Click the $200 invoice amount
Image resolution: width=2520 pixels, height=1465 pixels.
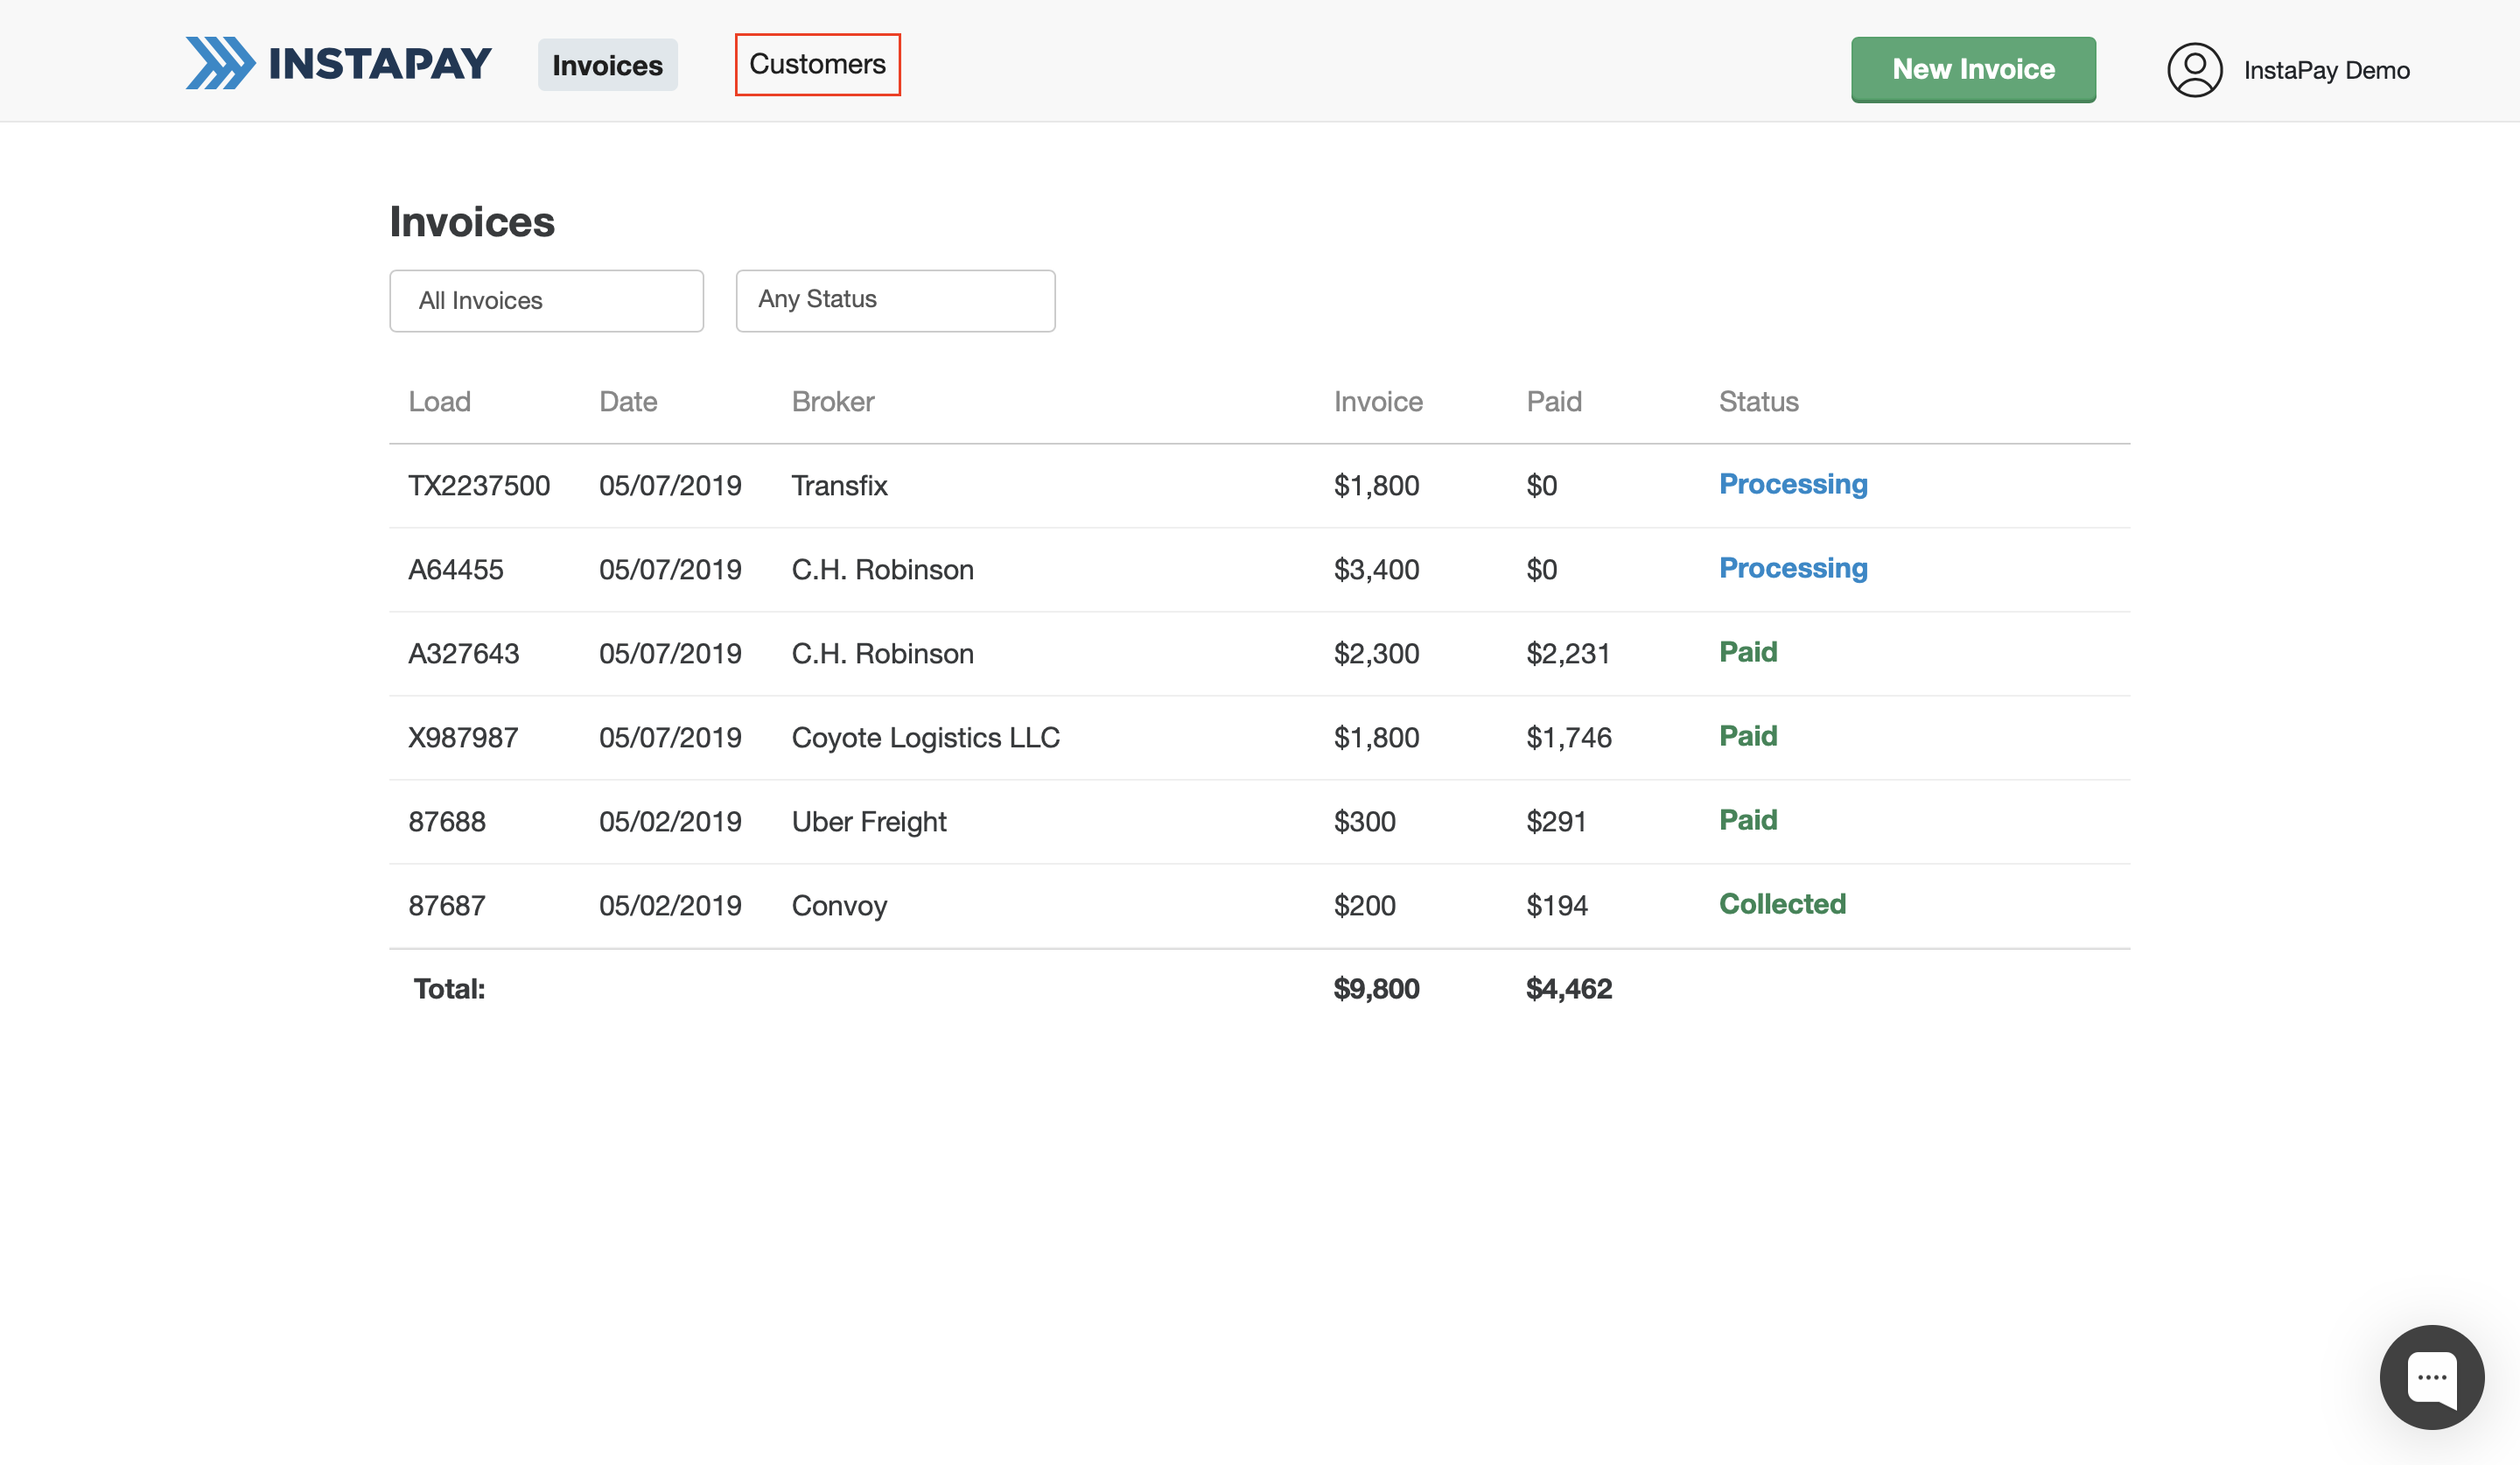coord(1364,905)
